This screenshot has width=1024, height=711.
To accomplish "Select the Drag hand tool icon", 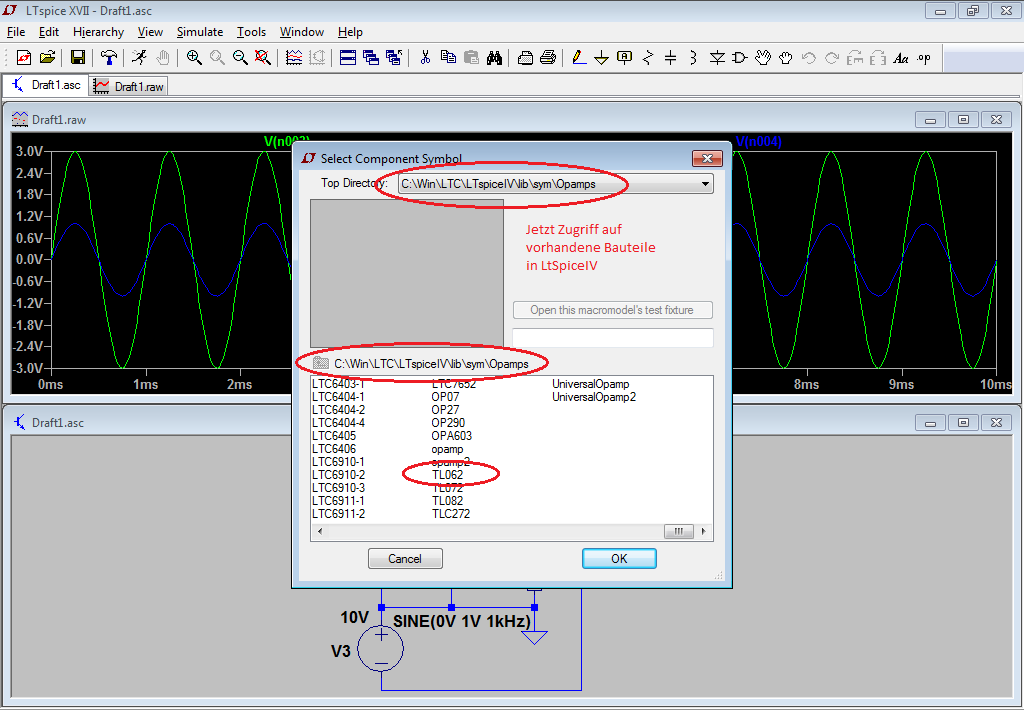I will click(x=785, y=58).
